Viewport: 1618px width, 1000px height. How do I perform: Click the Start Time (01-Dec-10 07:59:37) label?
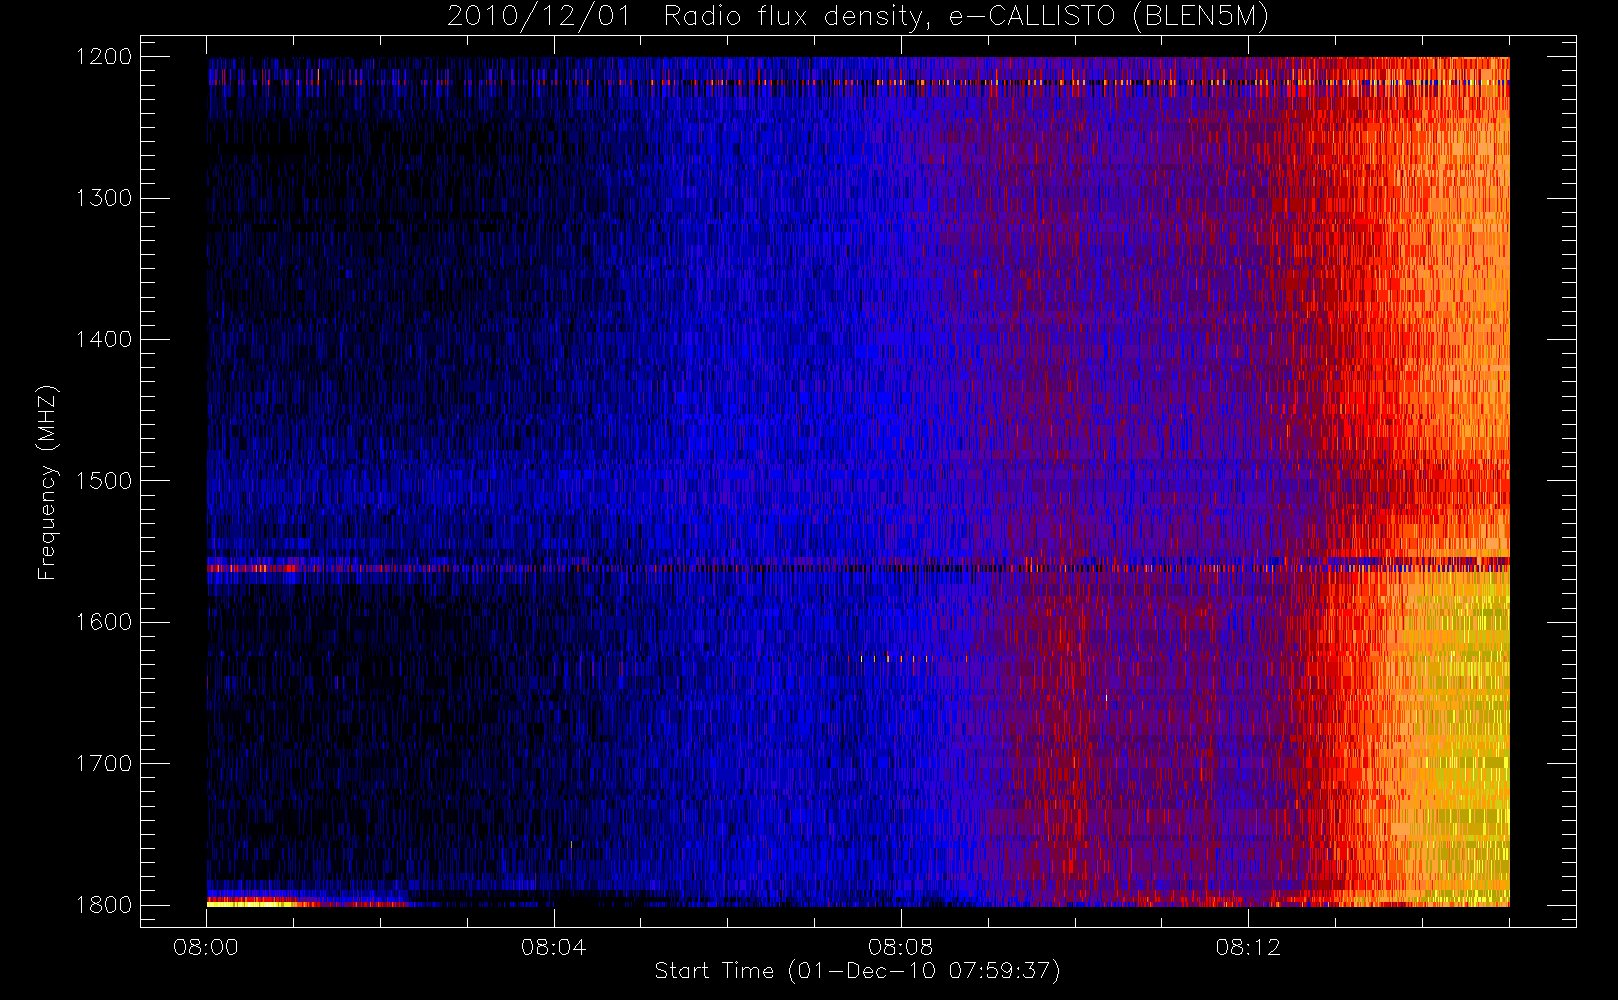pos(858,971)
